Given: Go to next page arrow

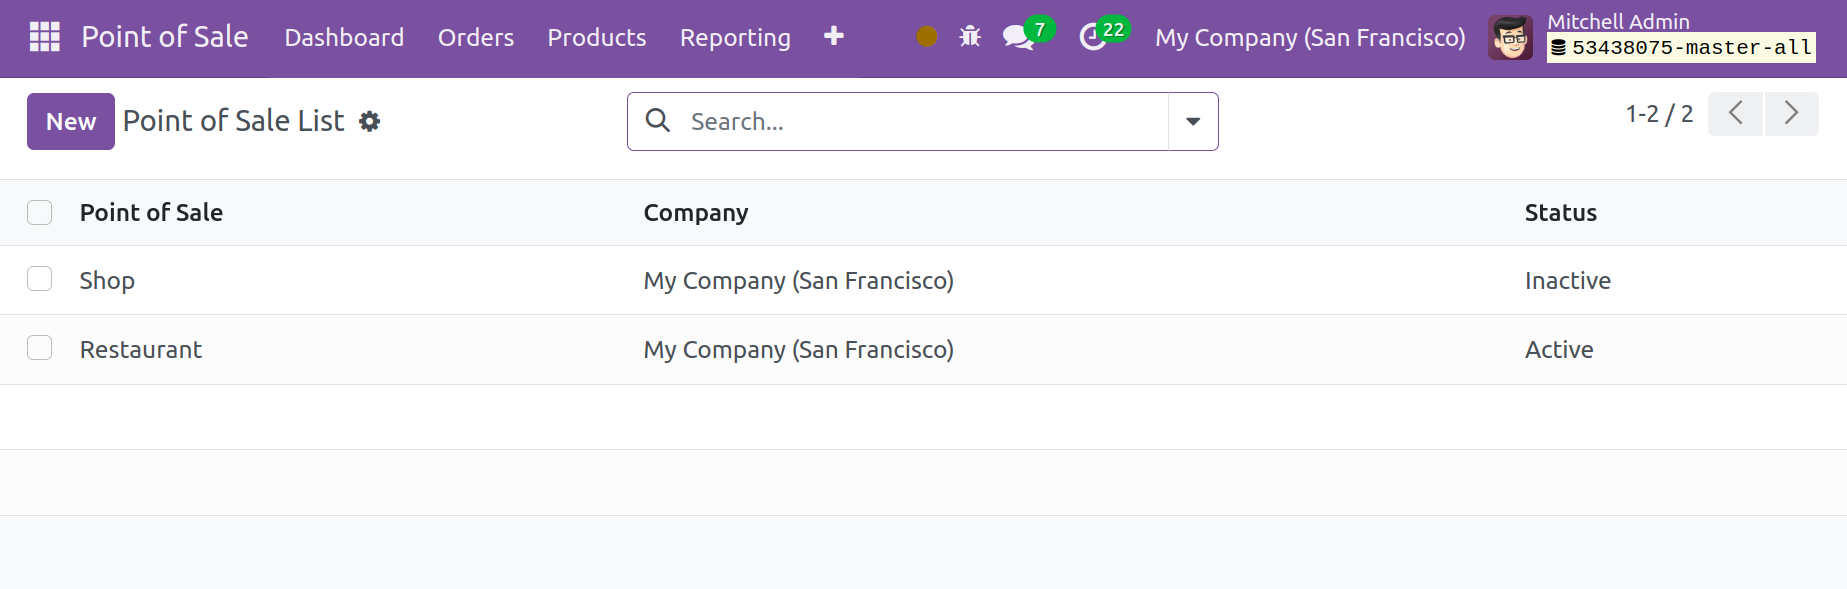Looking at the screenshot, I should [x=1791, y=114].
